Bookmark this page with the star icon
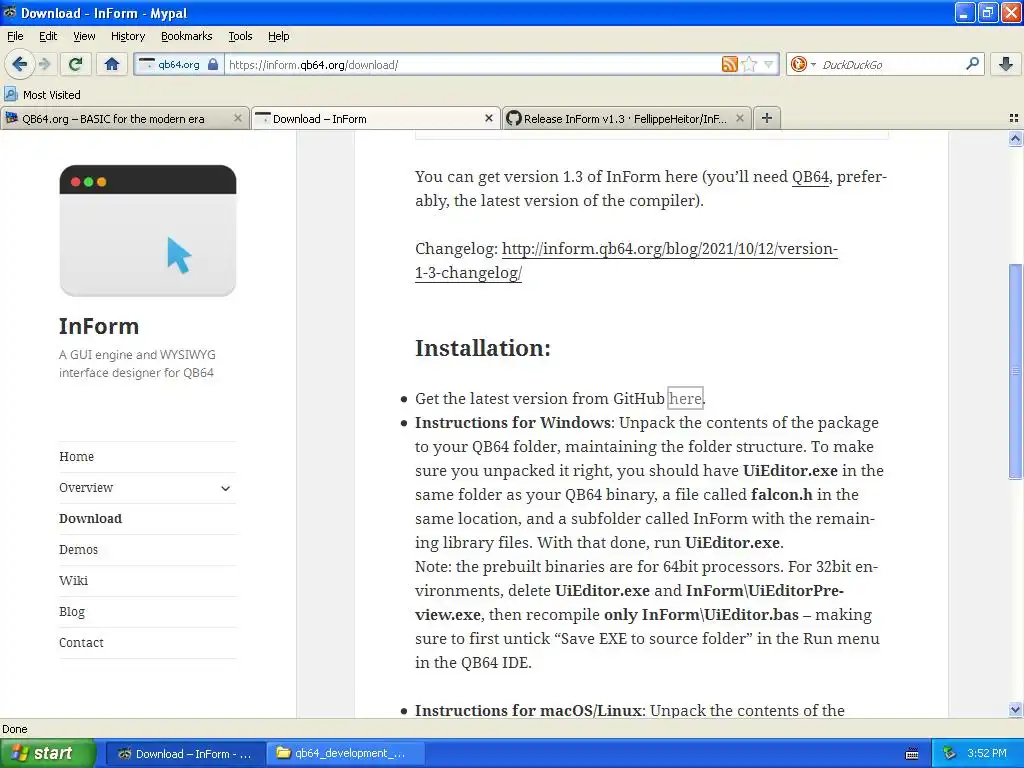Screen dimensions: 1024x768 749,64
